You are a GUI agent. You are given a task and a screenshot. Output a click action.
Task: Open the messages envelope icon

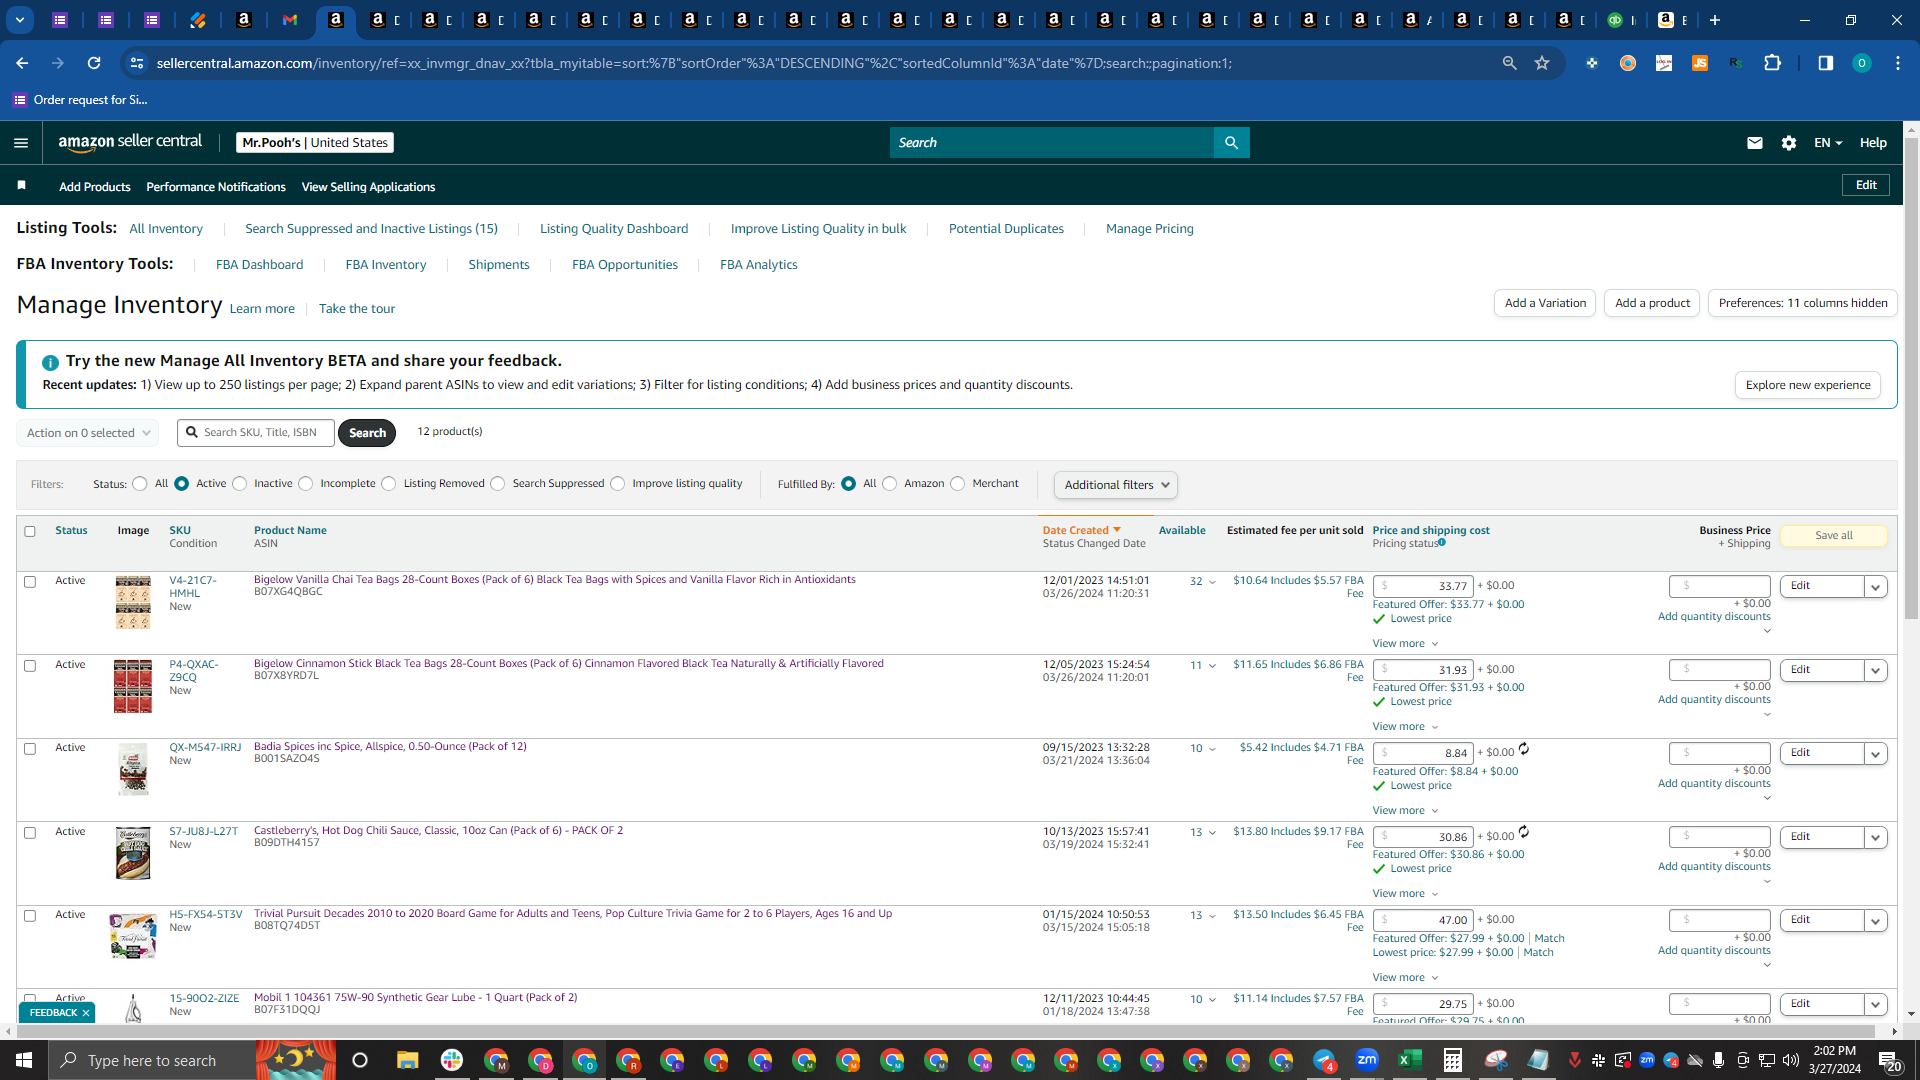tap(1754, 143)
